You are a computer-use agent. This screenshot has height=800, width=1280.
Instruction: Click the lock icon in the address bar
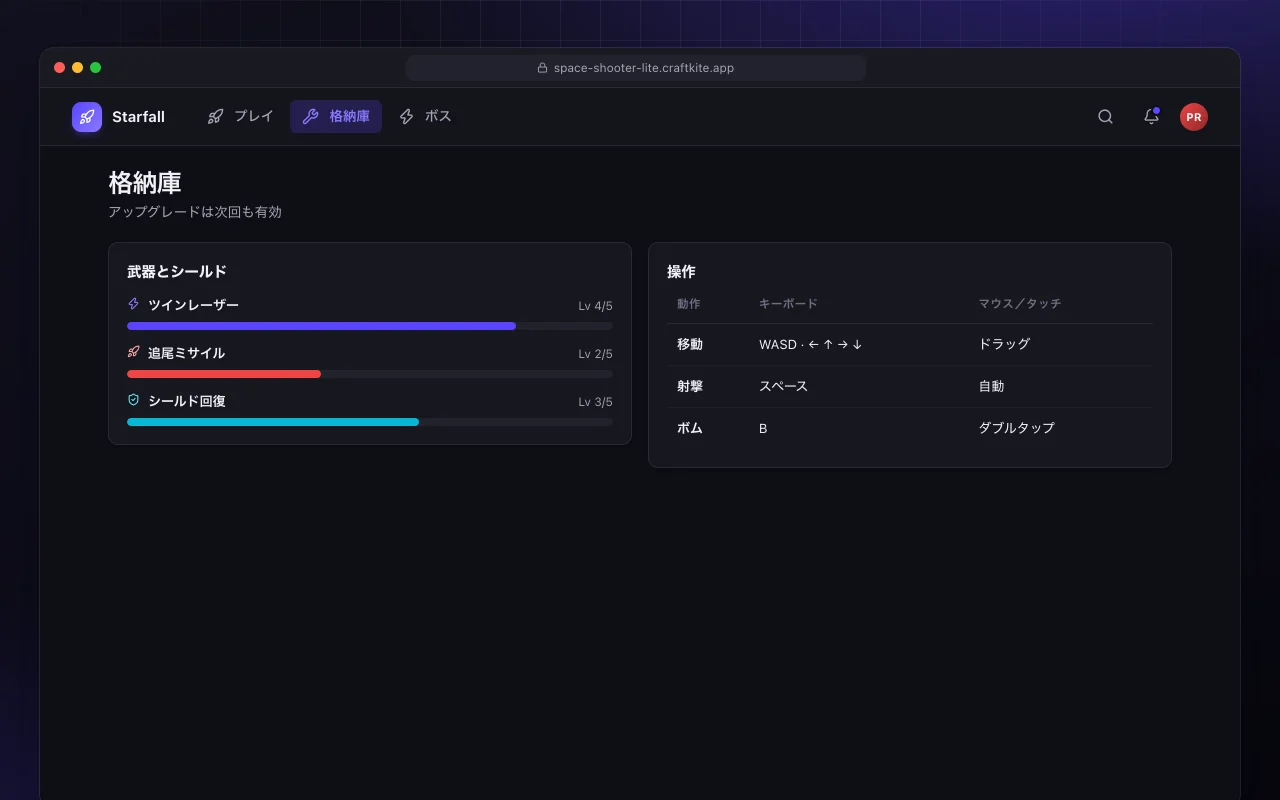(542, 68)
